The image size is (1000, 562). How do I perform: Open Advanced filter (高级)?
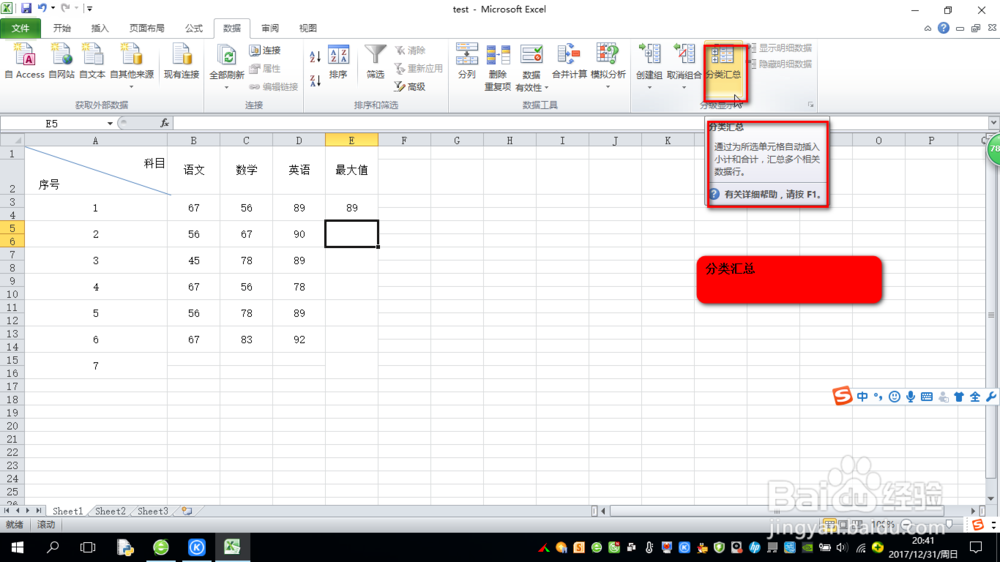(410, 87)
